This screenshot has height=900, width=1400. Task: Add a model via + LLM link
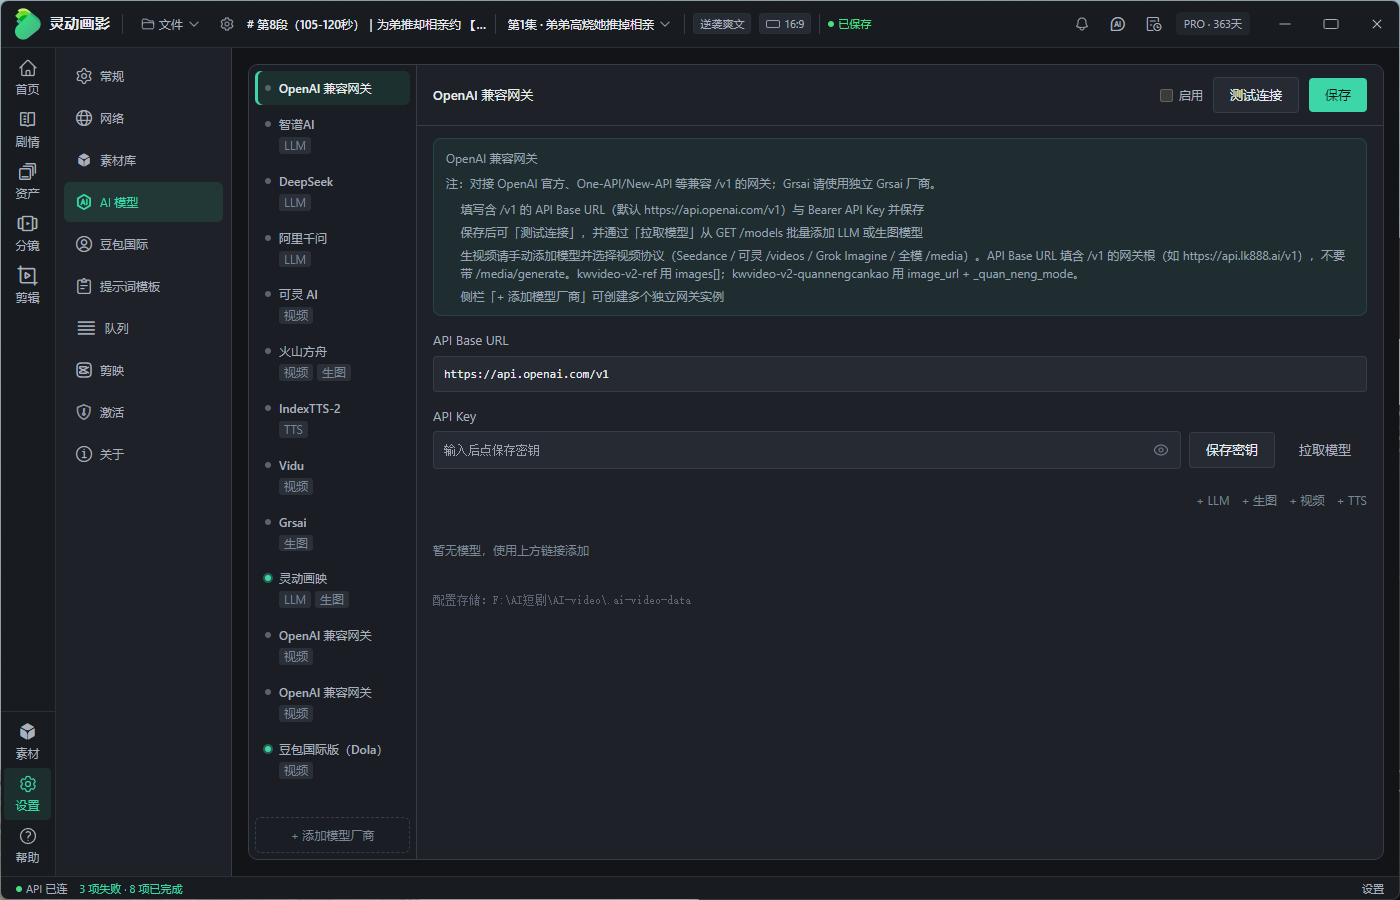1213,501
